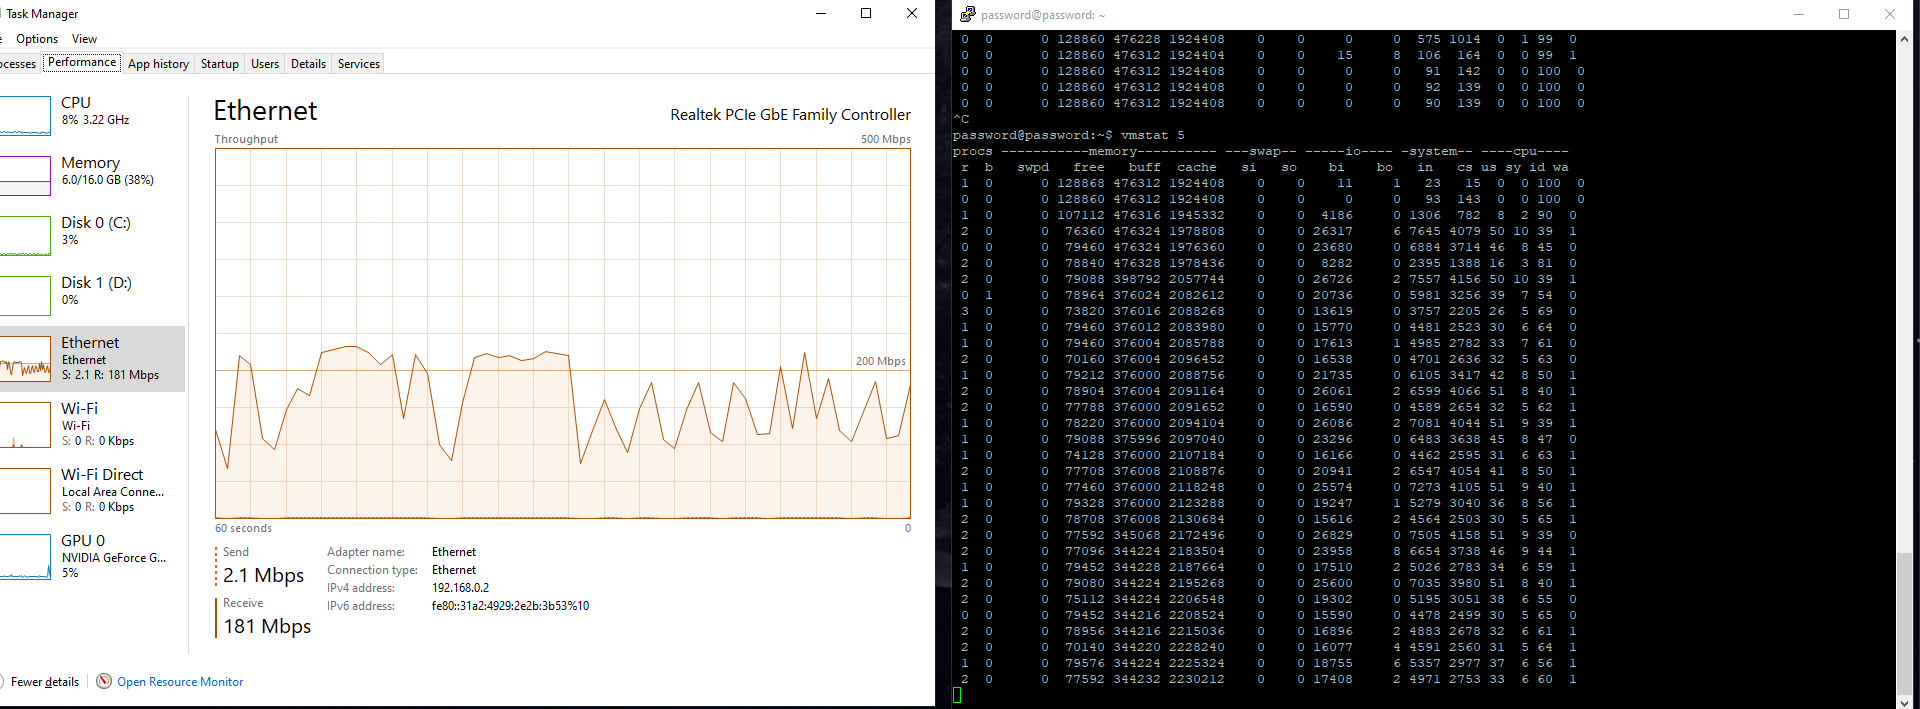Switch to the Details tab
This screenshot has height=709, width=1920.
tap(308, 64)
